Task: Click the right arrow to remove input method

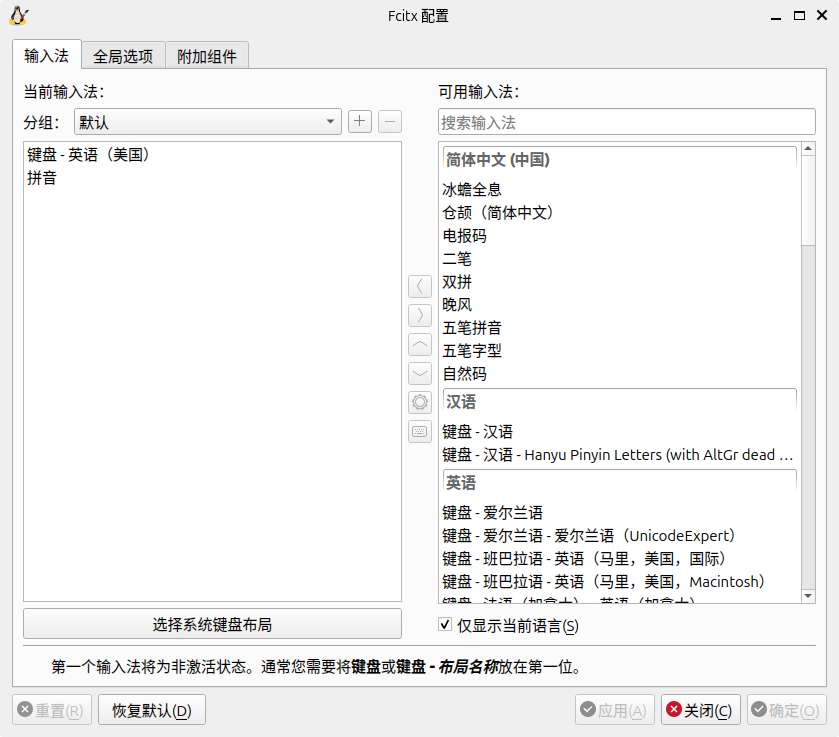Action: 420,315
